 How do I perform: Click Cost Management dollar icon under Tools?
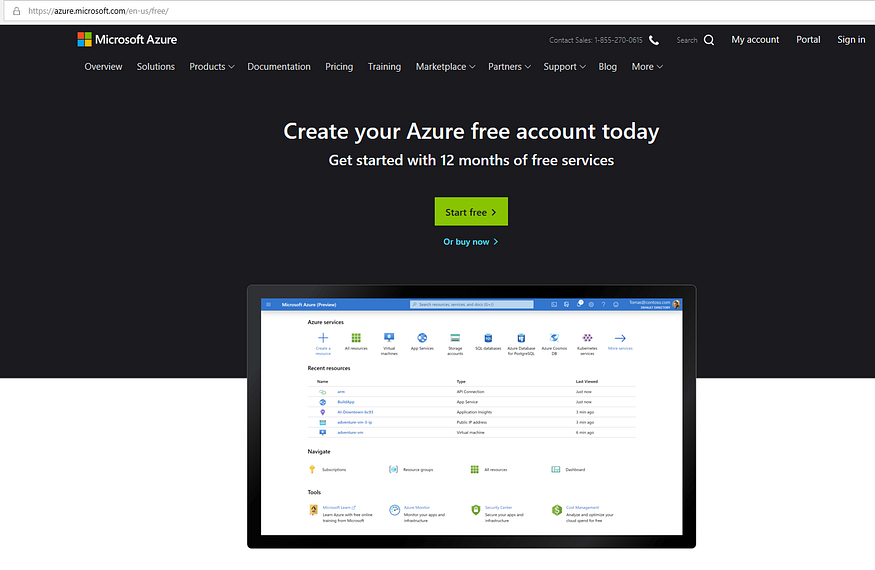click(557, 510)
